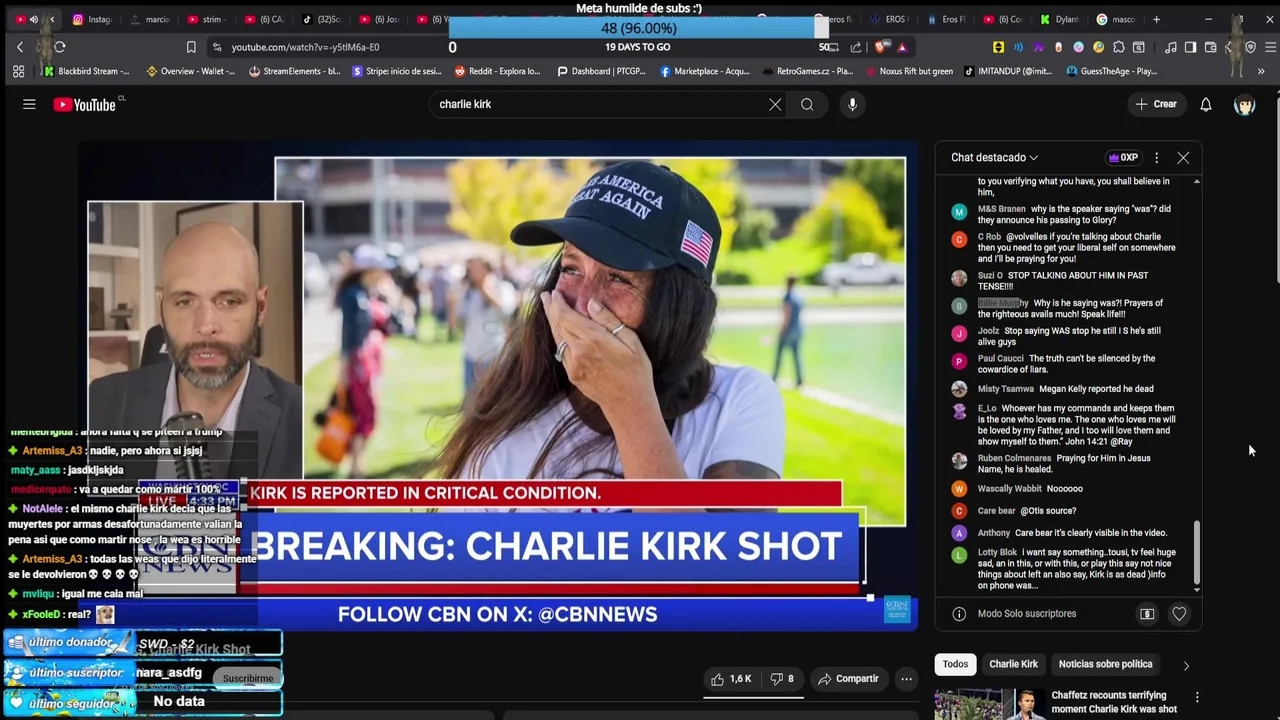1280x720 pixels.
Task: Mute the audio-playing YouTube tab
Action: (33, 19)
